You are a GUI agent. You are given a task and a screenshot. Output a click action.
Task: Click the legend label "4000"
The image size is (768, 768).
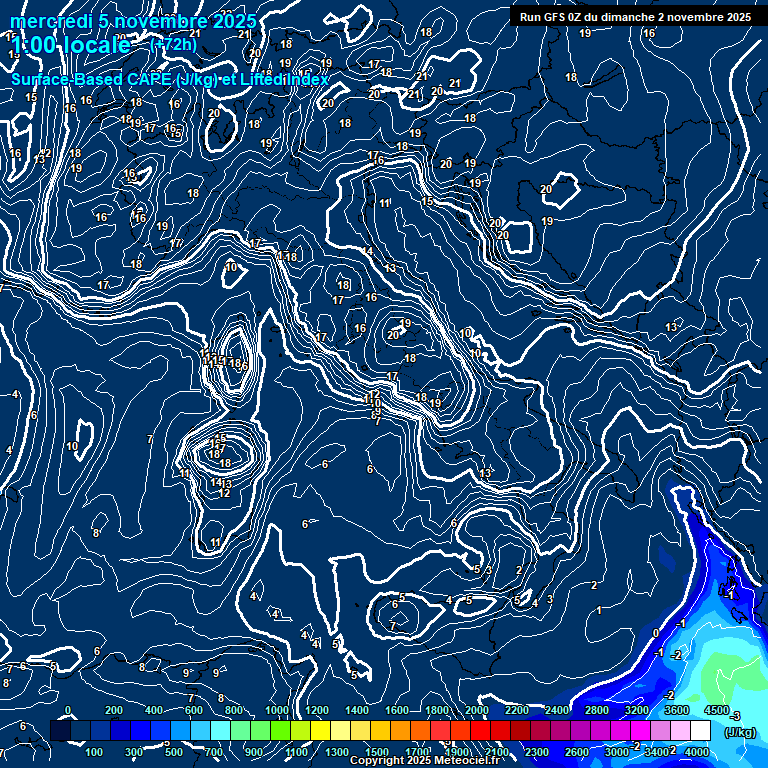(x=697, y=752)
